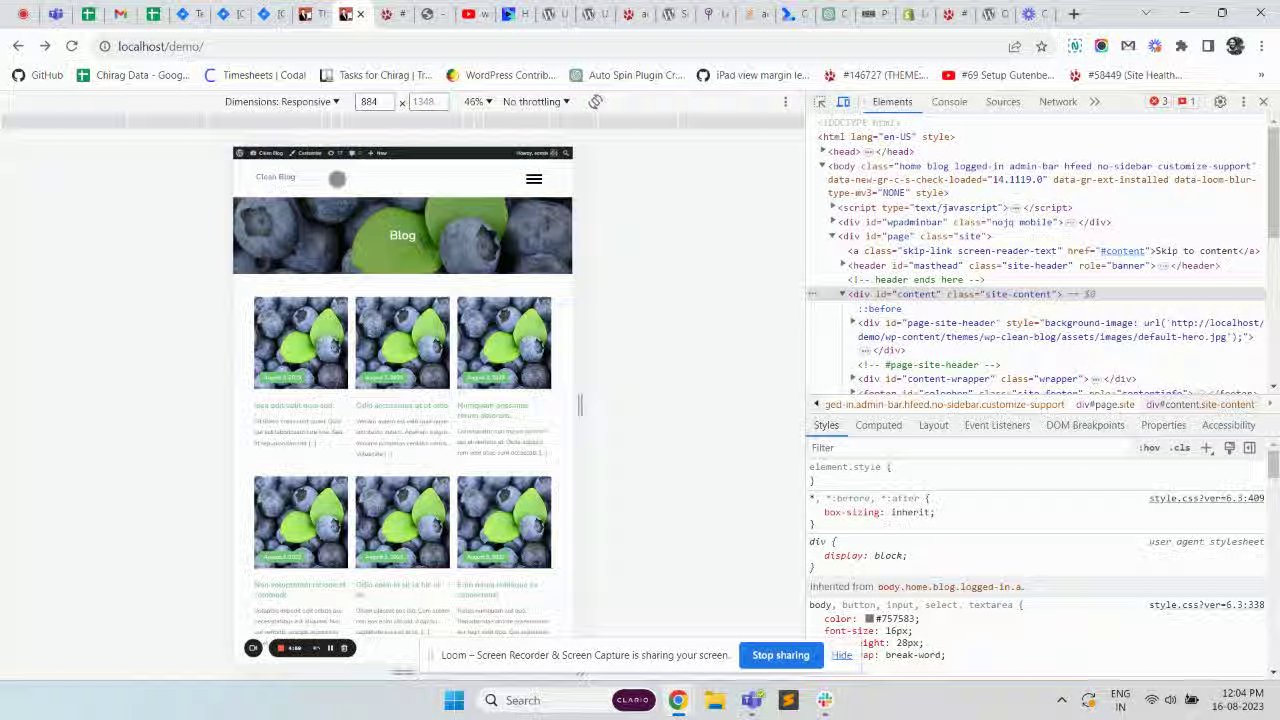Viewport: 1280px width, 720px height.
Task: Open device toolbar more options menu
Action: [785, 102]
